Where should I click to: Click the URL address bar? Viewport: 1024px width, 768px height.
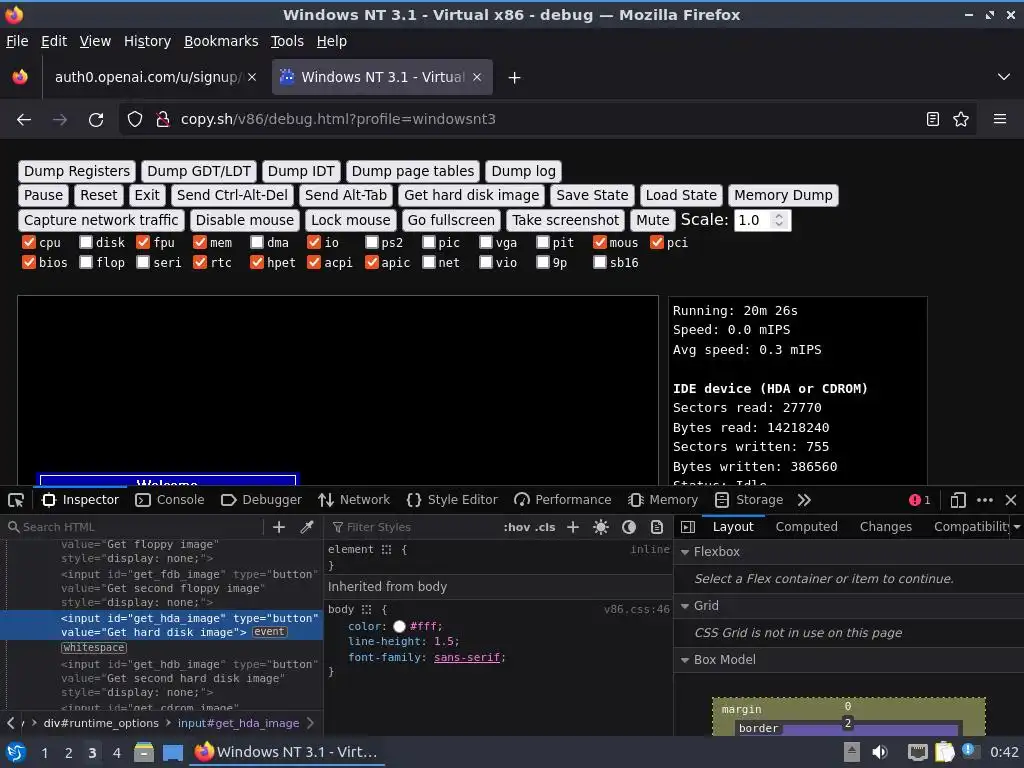(545, 120)
